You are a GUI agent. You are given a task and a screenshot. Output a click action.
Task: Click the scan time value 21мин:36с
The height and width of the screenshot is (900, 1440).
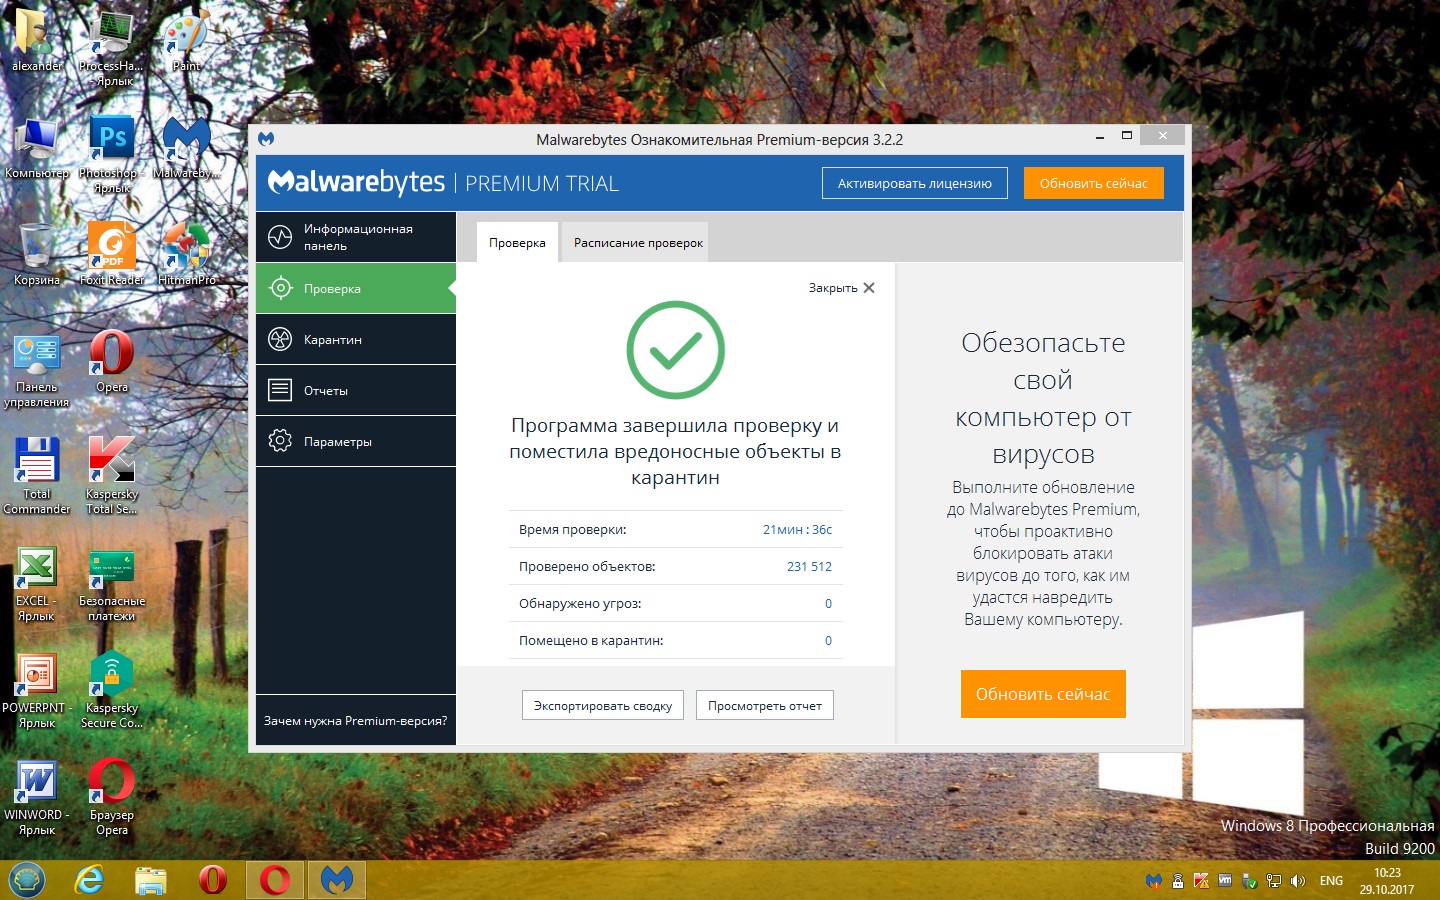pyautogui.click(x=797, y=529)
